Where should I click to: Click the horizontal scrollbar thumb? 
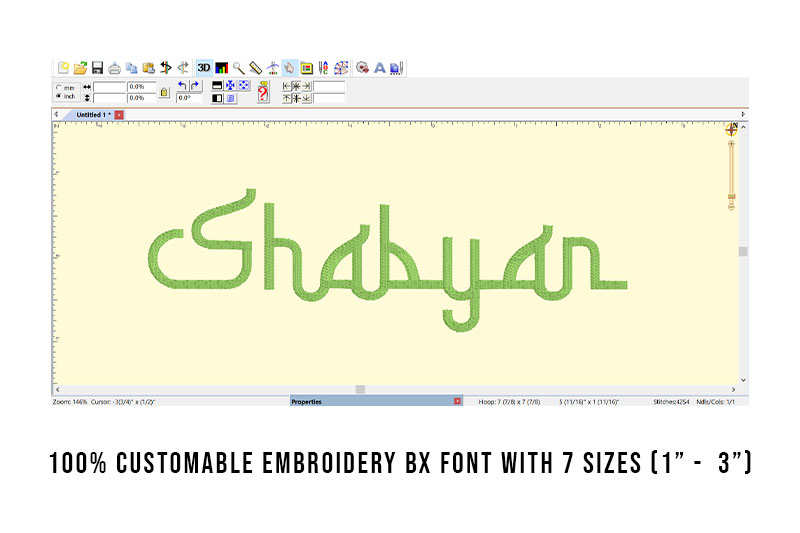(360, 389)
